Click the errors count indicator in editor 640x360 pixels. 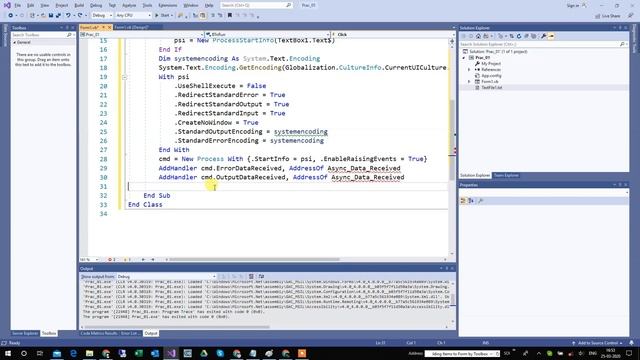(x=111, y=259)
